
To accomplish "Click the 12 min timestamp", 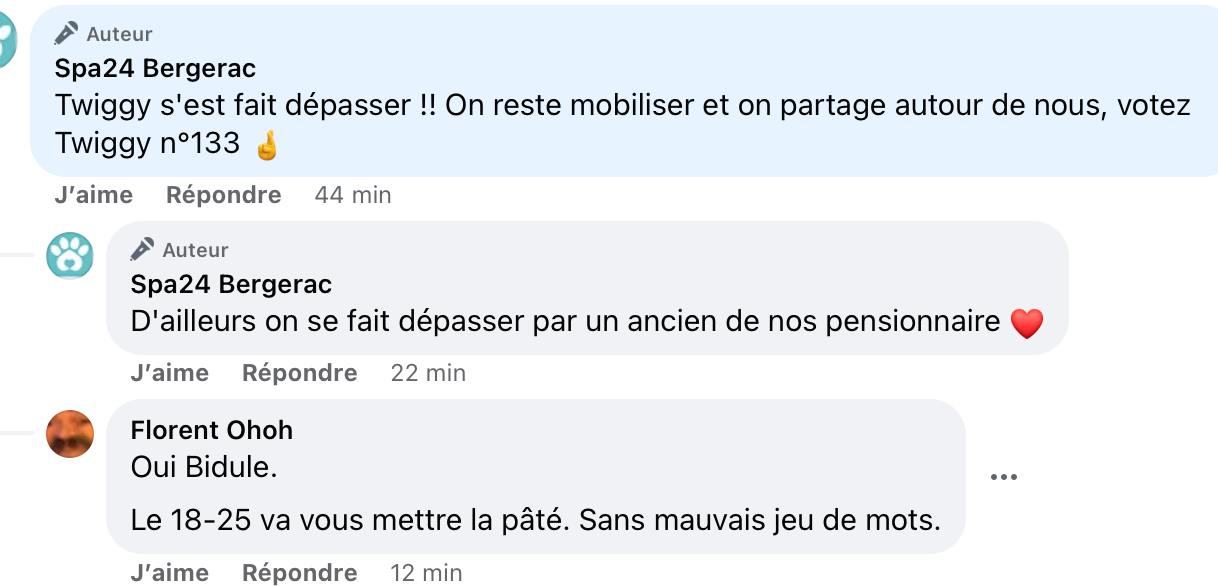I will coord(426,573).
